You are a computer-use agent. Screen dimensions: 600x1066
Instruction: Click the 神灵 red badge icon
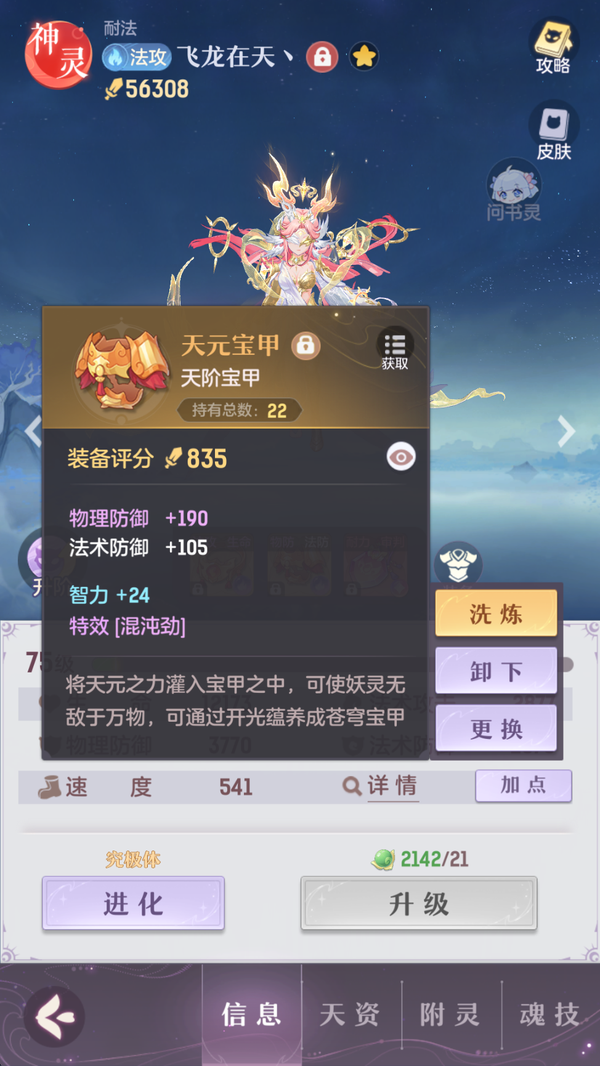coord(58,55)
